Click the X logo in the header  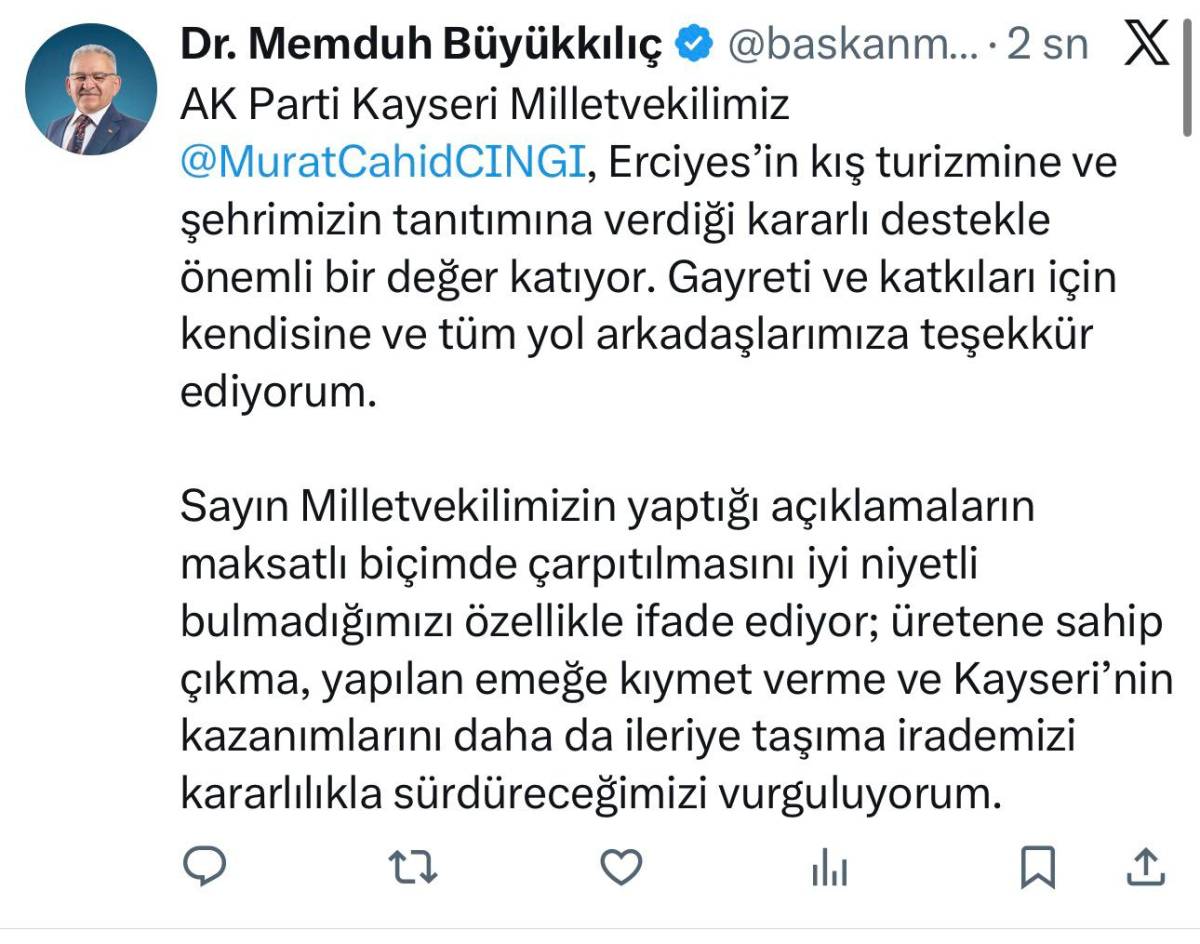tap(1147, 44)
